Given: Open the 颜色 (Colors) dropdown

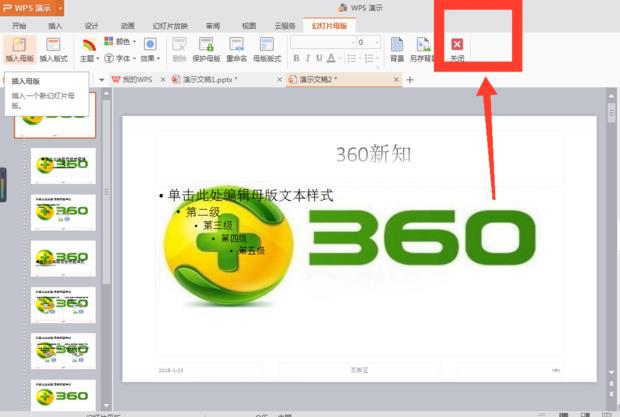Looking at the screenshot, I should (x=120, y=41).
